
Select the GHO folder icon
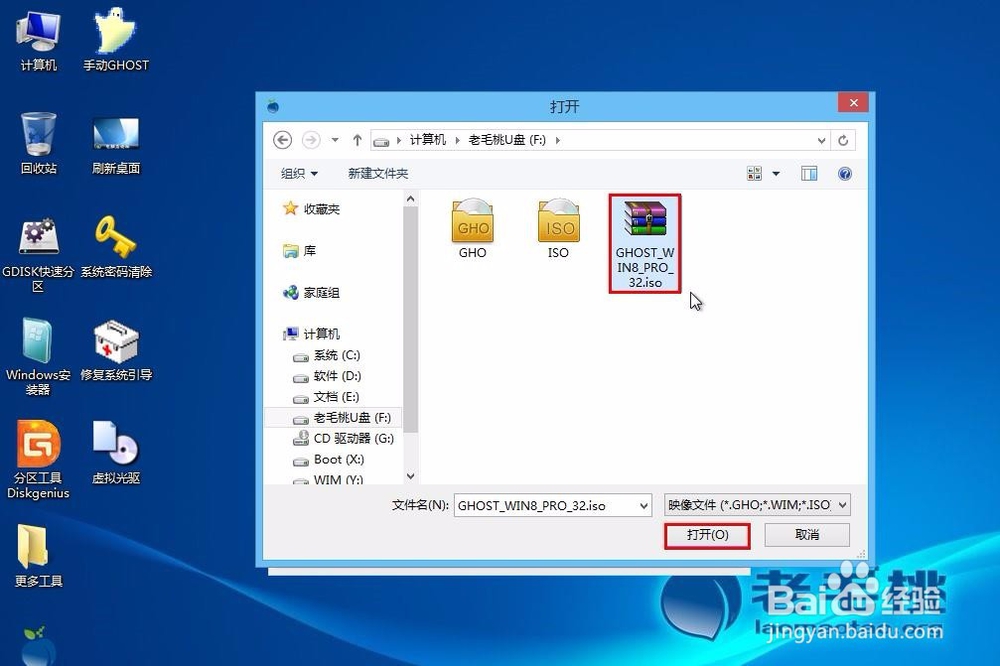[x=473, y=230]
